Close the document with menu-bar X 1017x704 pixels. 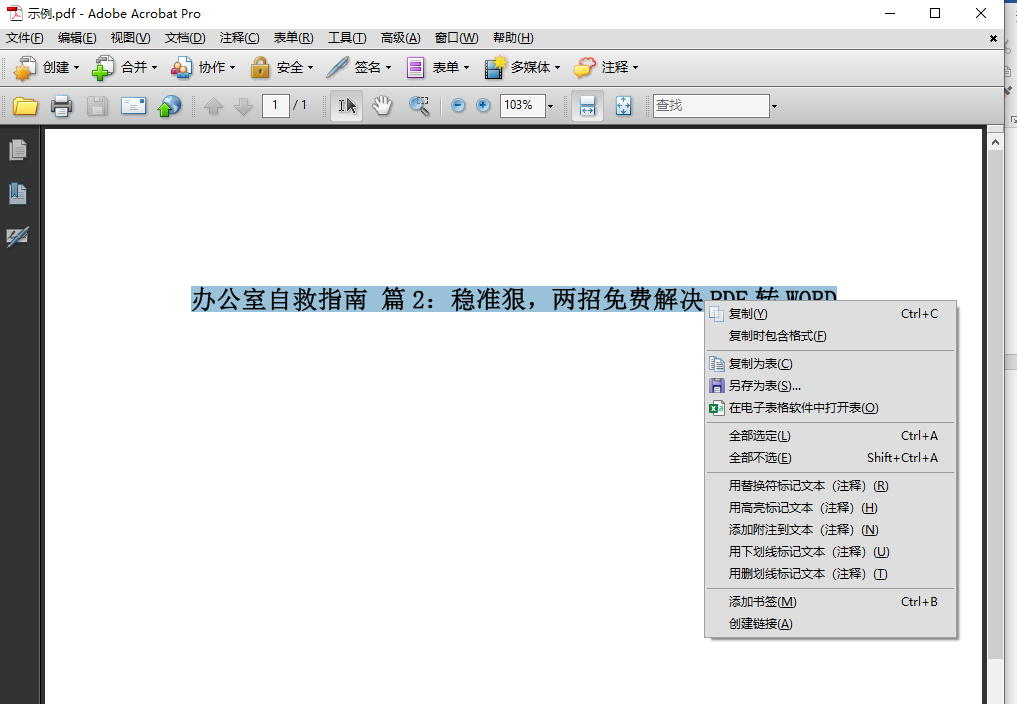[993, 39]
